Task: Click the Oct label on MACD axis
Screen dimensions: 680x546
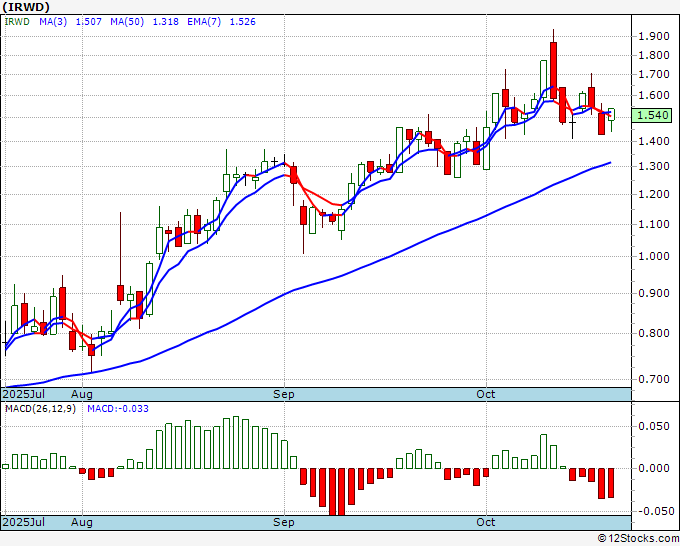Action: pyautogui.click(x=486, y=522)
